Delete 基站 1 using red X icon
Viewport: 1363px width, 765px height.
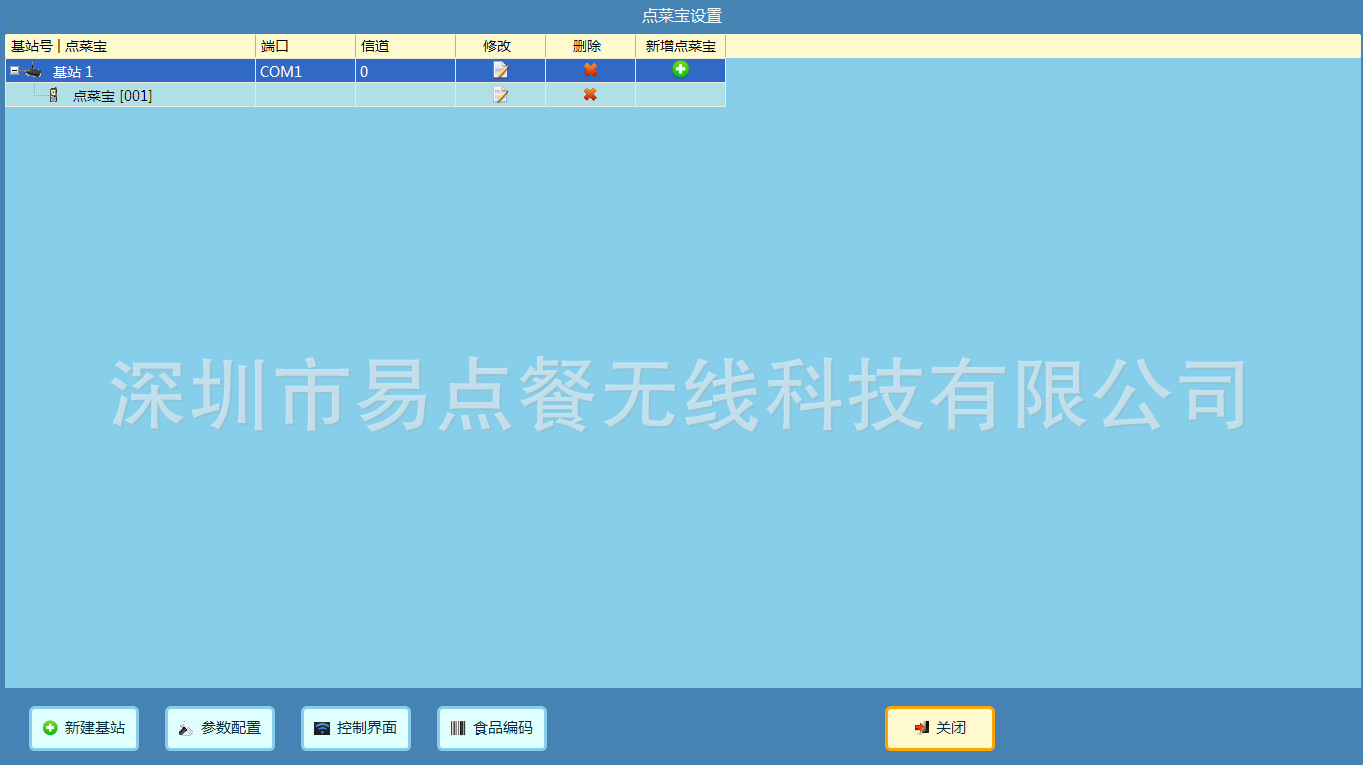tap(590, 70)
